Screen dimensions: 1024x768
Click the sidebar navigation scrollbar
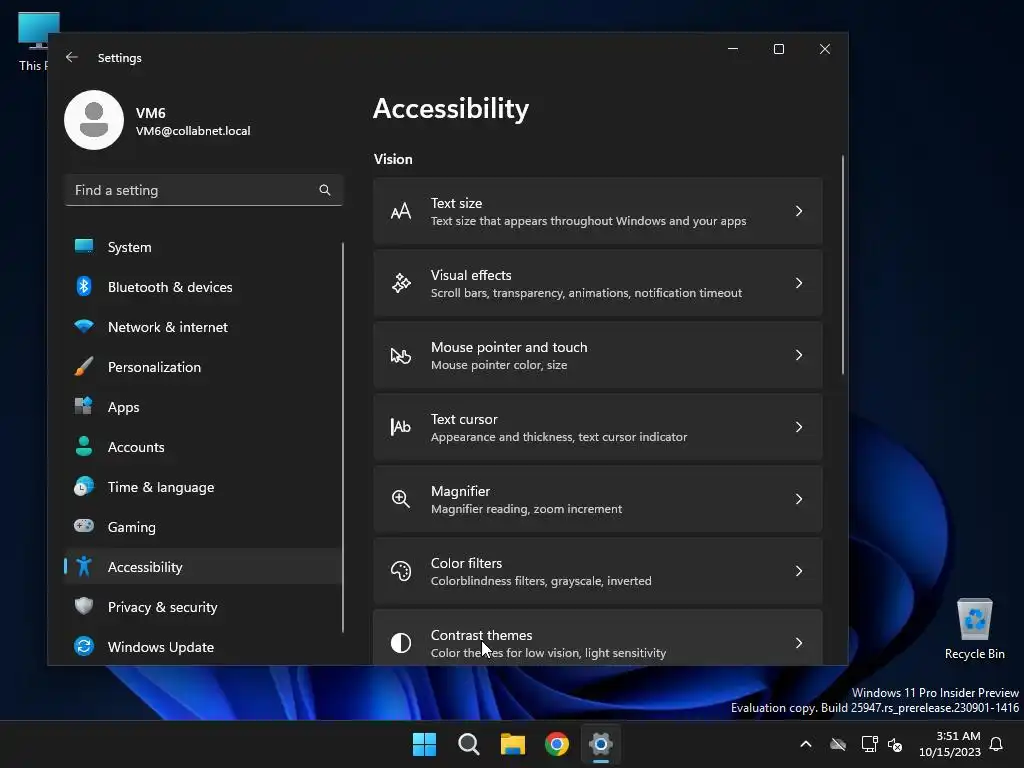343,437
